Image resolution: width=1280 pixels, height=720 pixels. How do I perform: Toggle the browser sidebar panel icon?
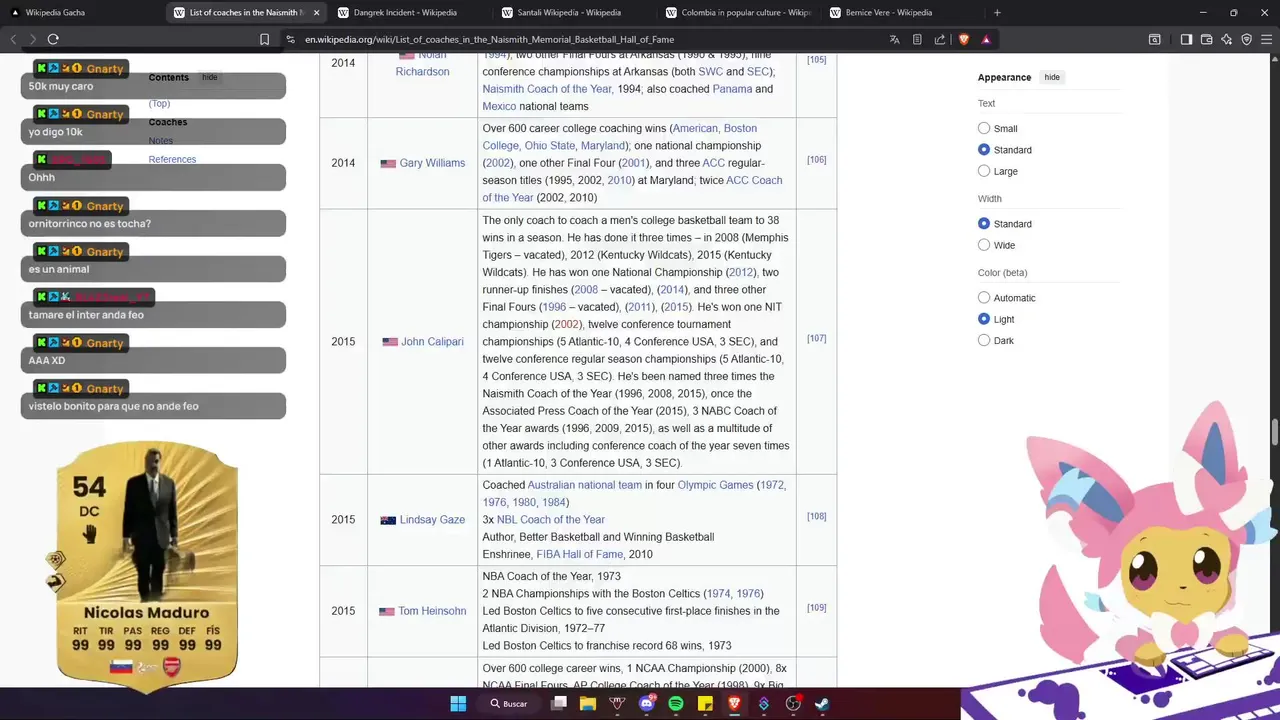tap(1186, 39)
